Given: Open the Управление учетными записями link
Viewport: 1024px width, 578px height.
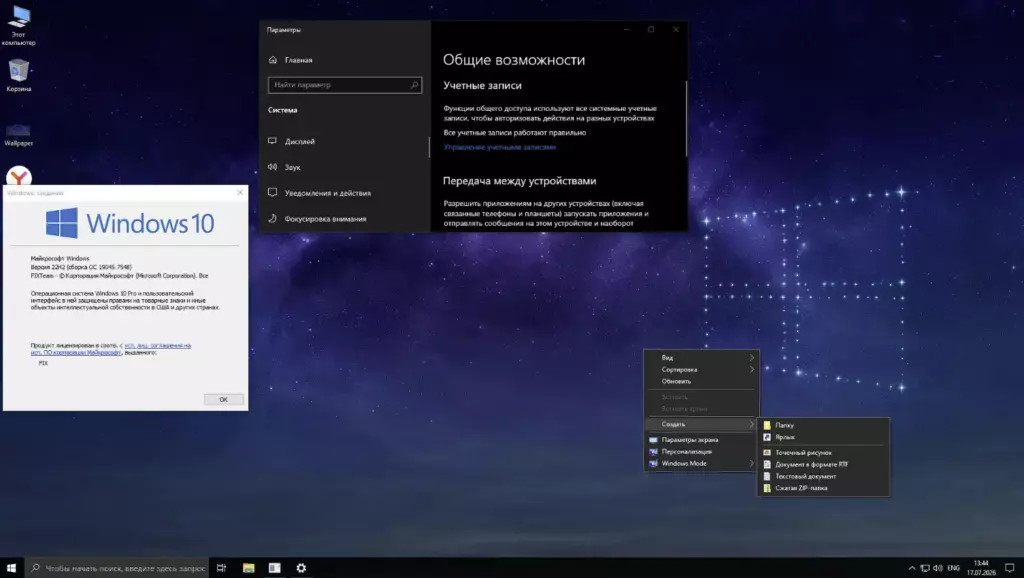Looking at the screenshot, I should tap(500, 147).
